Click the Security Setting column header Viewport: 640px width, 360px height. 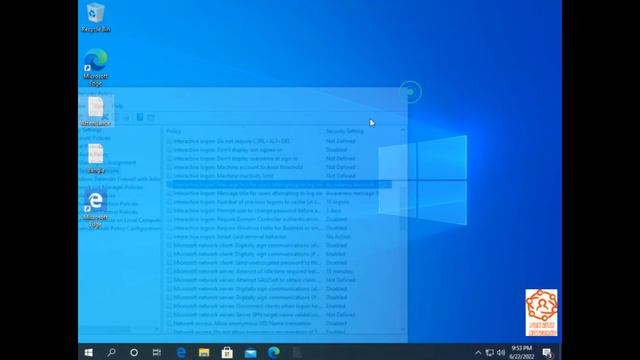pos(344,131)
